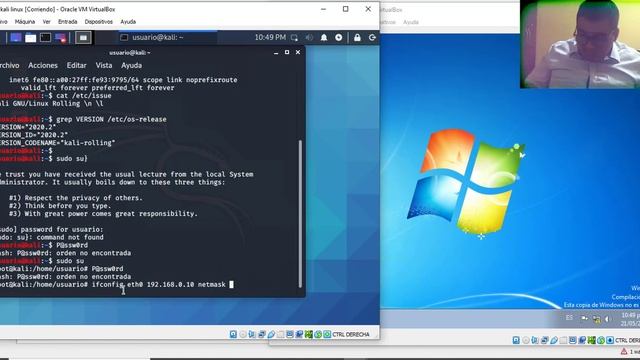
Task: Click the display indicator in Windows 7 VM status bar
Action: [573, 340]
